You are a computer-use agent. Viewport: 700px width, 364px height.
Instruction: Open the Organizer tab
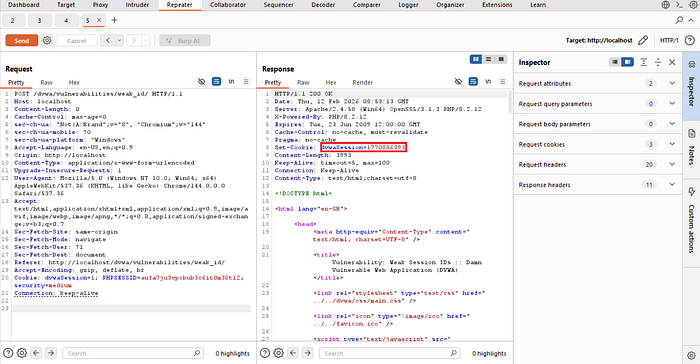(x=450, y=5)
